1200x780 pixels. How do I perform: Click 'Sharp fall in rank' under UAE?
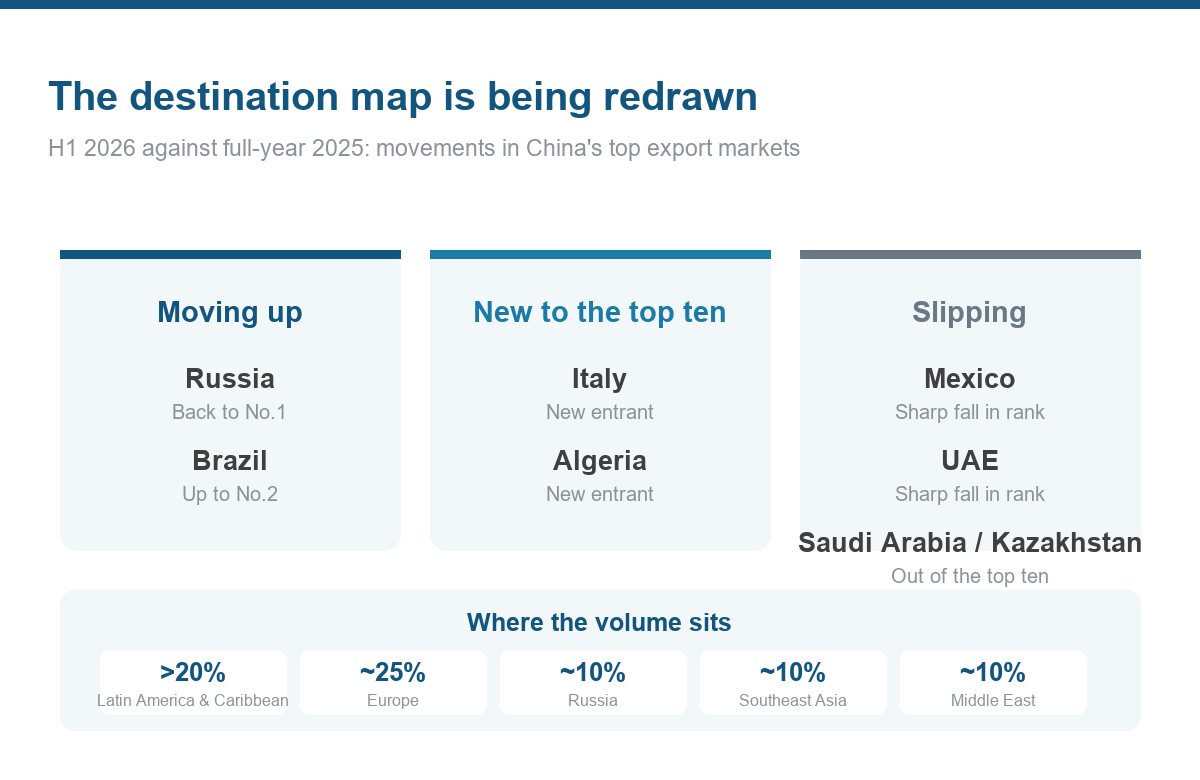click(x=970, y=494)
